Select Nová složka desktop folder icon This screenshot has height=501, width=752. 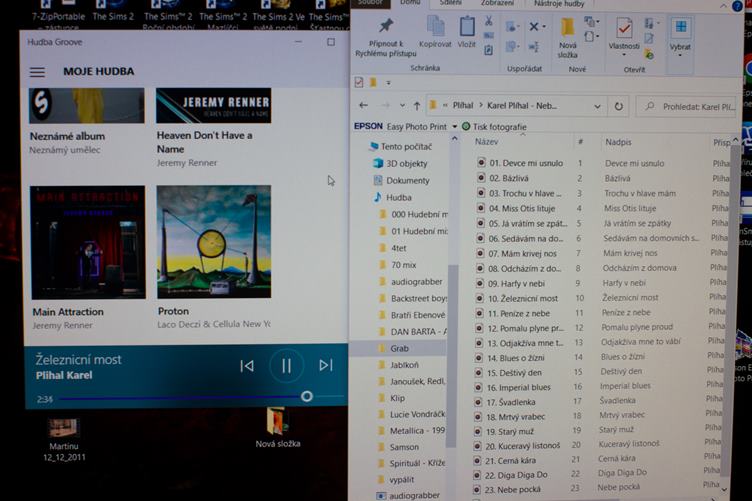click(278, 428)
